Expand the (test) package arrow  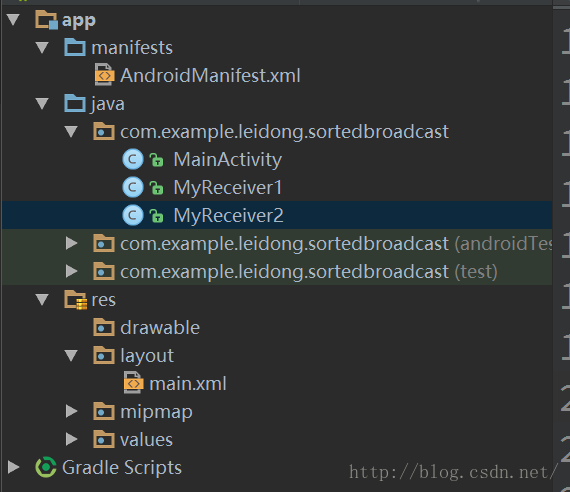[72, 271]
